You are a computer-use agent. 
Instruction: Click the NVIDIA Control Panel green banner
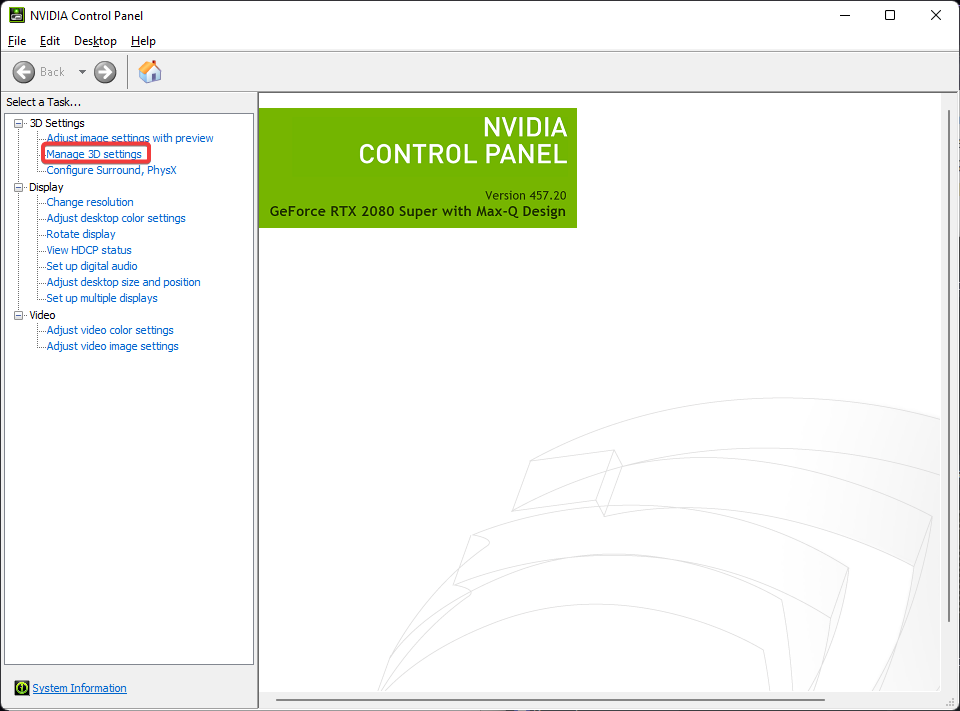[418, 168]
